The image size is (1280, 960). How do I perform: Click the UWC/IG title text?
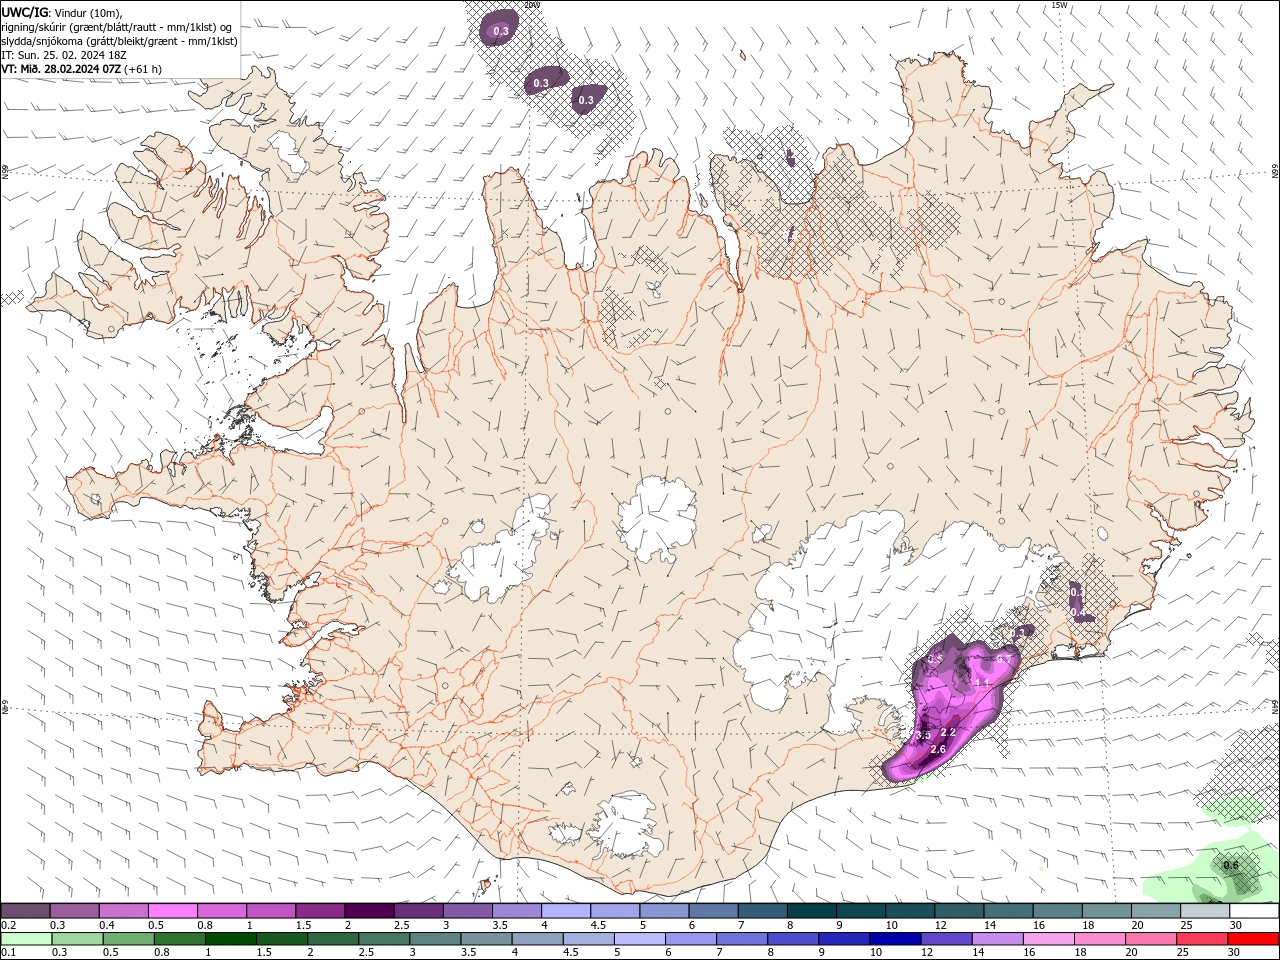(24, 12)
